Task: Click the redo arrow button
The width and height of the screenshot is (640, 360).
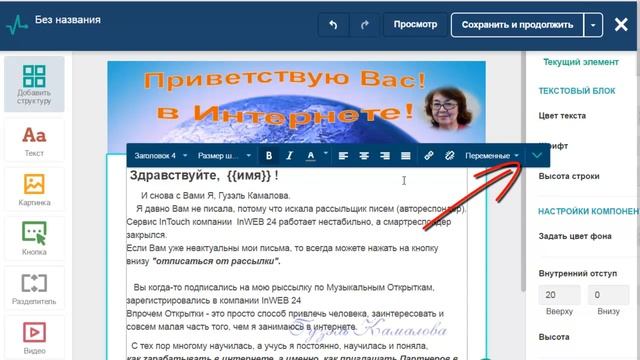Action: tap(364, 25)
